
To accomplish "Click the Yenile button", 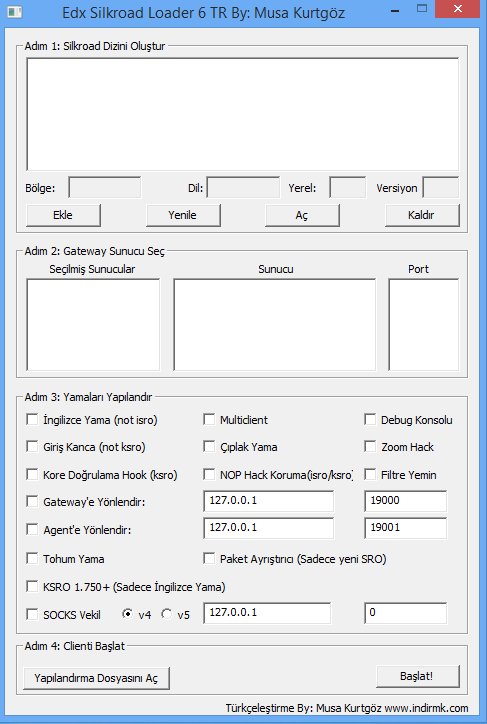I will click(x=183, y=215).
